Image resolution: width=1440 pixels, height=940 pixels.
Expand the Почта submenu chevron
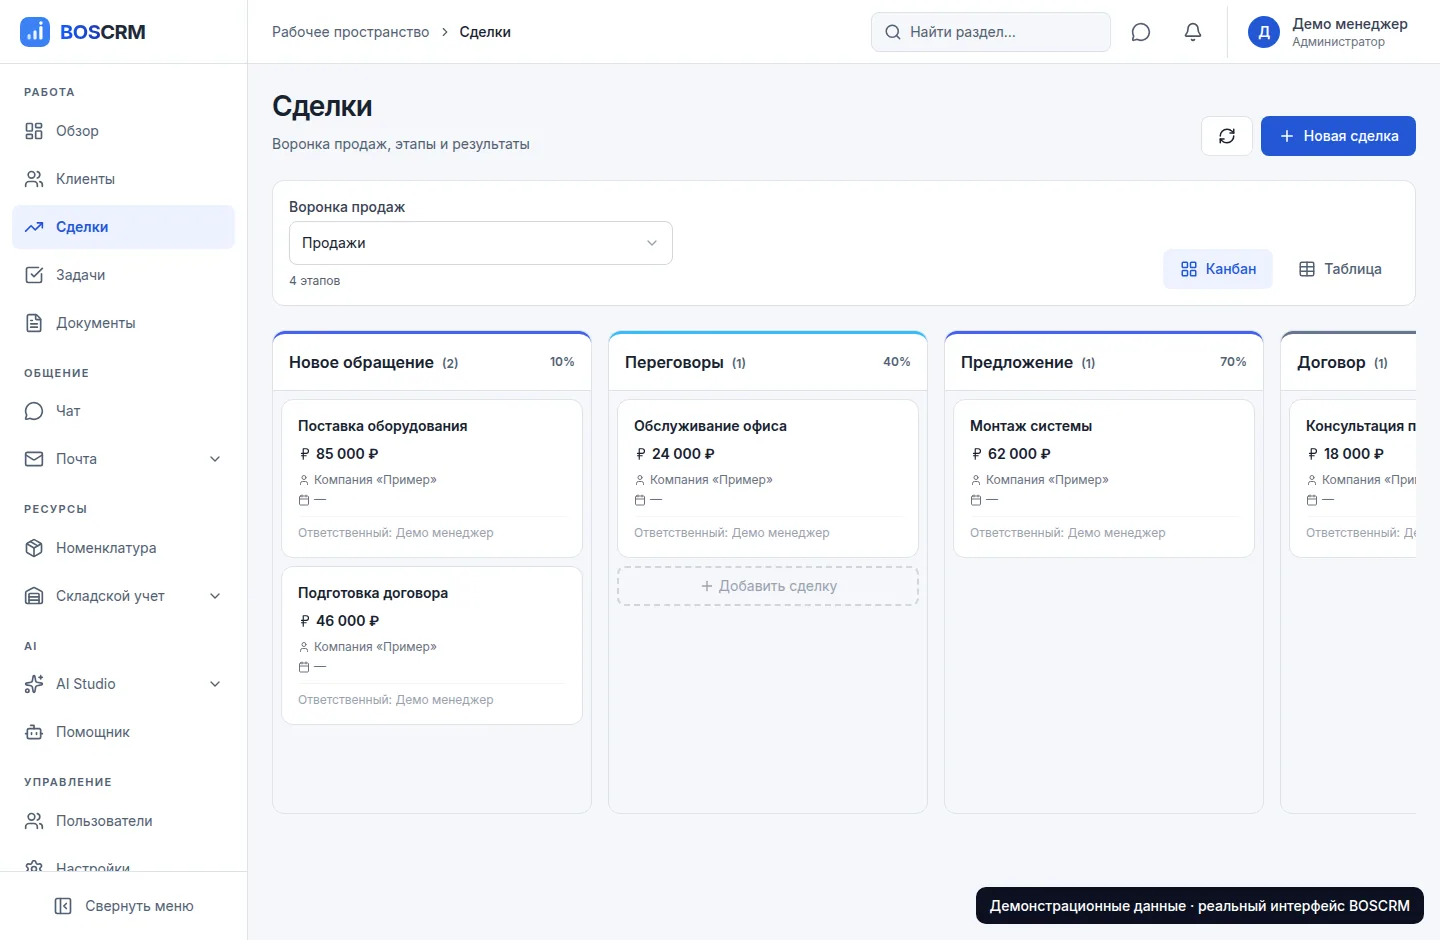click(x=215, y=459)
